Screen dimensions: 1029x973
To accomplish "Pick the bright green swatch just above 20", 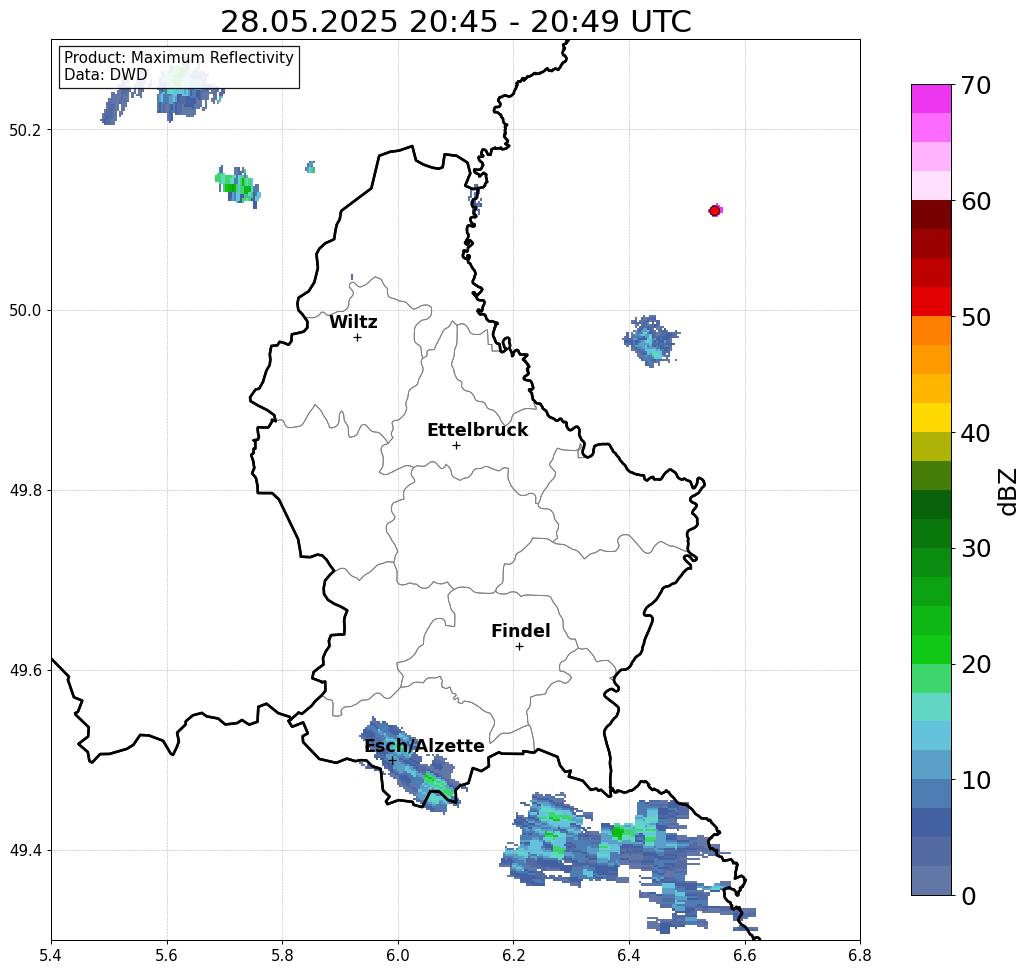I will pyautogui.click(x=931, y=649).
